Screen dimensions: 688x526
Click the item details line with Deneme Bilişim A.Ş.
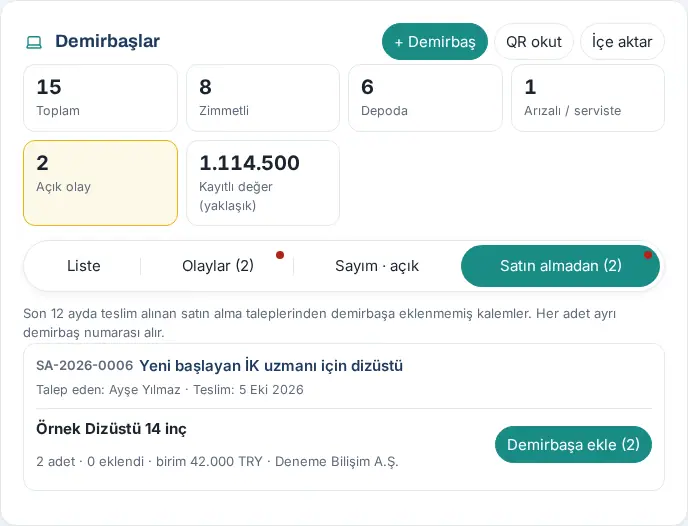217,462
